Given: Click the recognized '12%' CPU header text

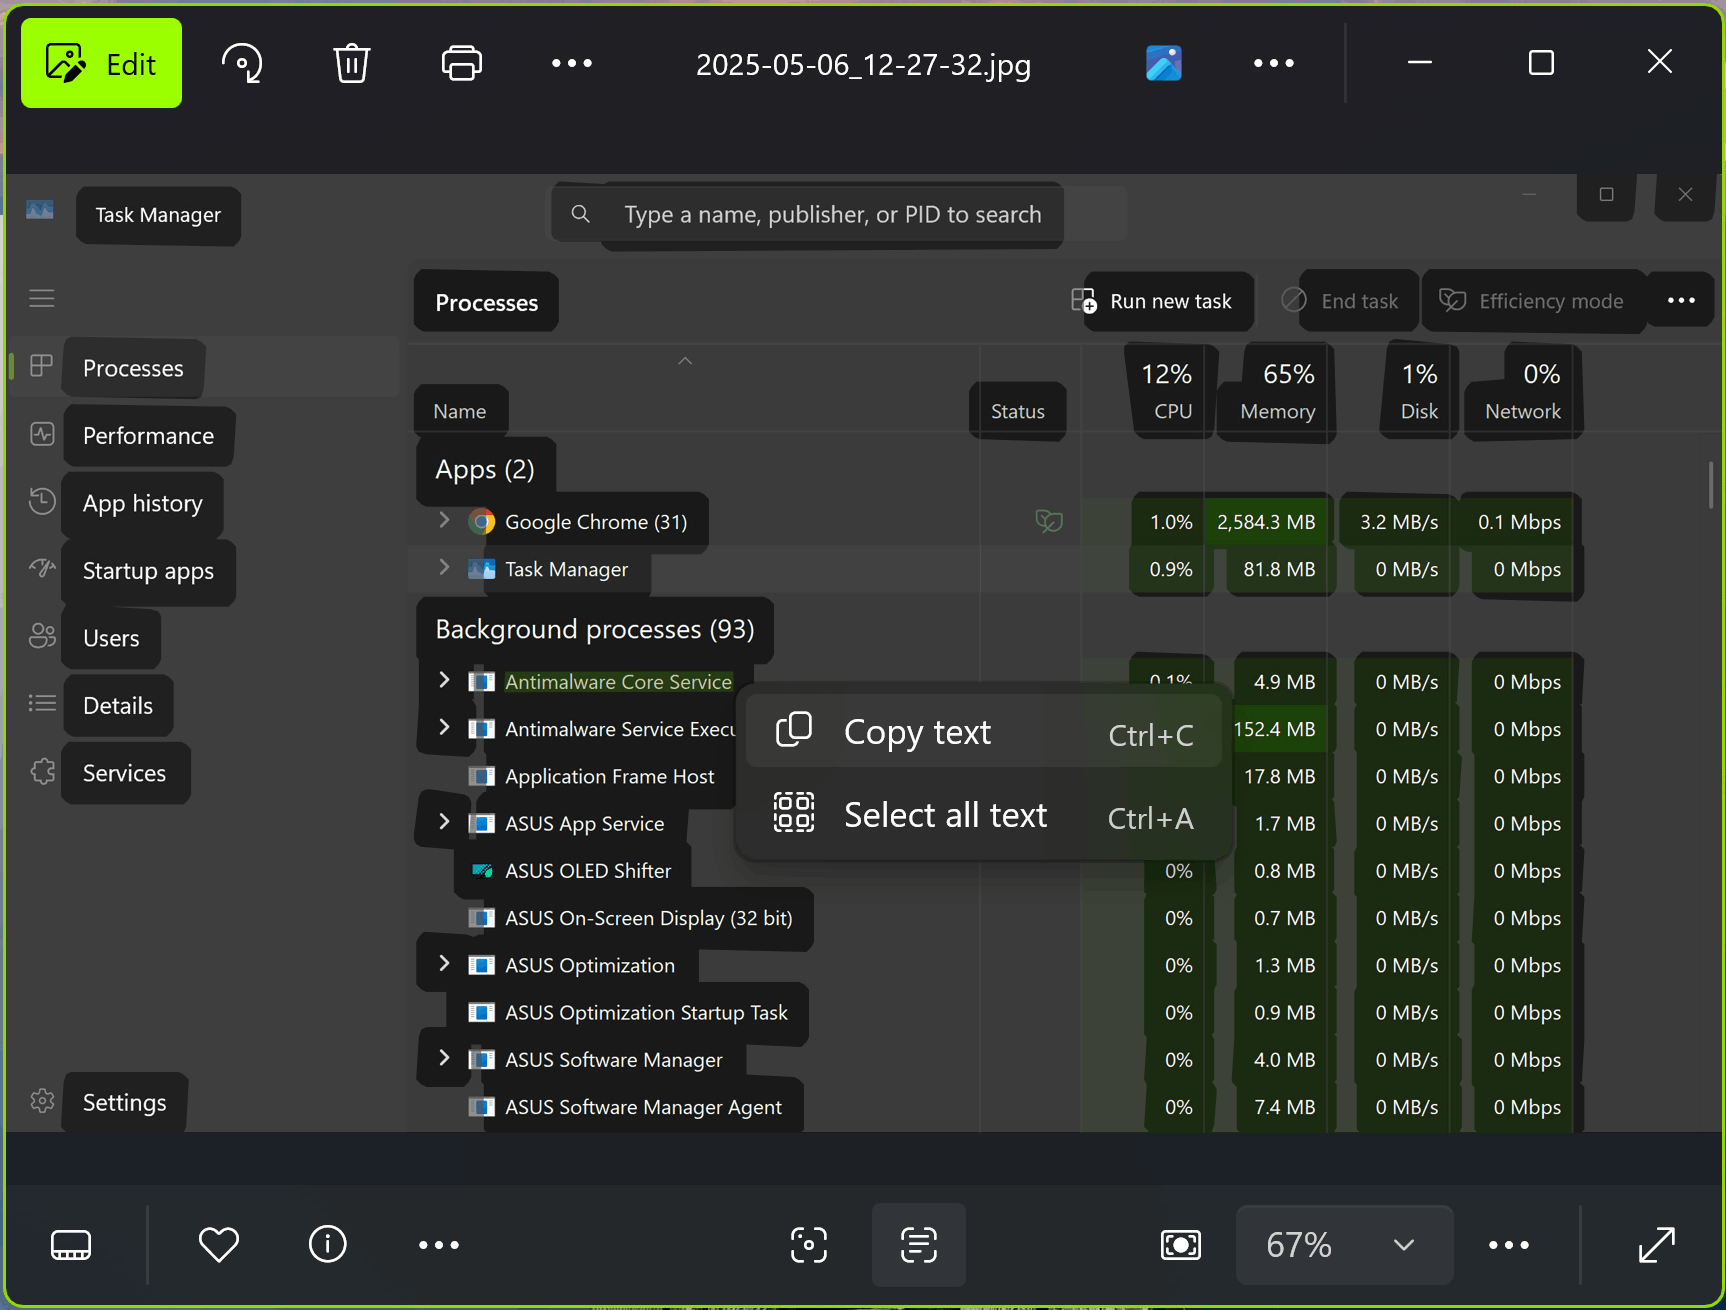Looking at the screenshot, I should pos(1167,374).
